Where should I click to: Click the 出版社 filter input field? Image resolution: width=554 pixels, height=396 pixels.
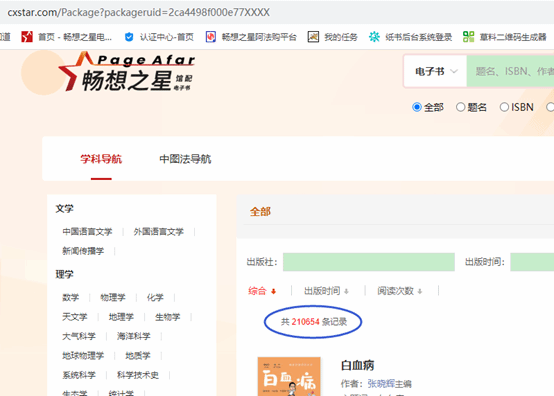[369, 262]
